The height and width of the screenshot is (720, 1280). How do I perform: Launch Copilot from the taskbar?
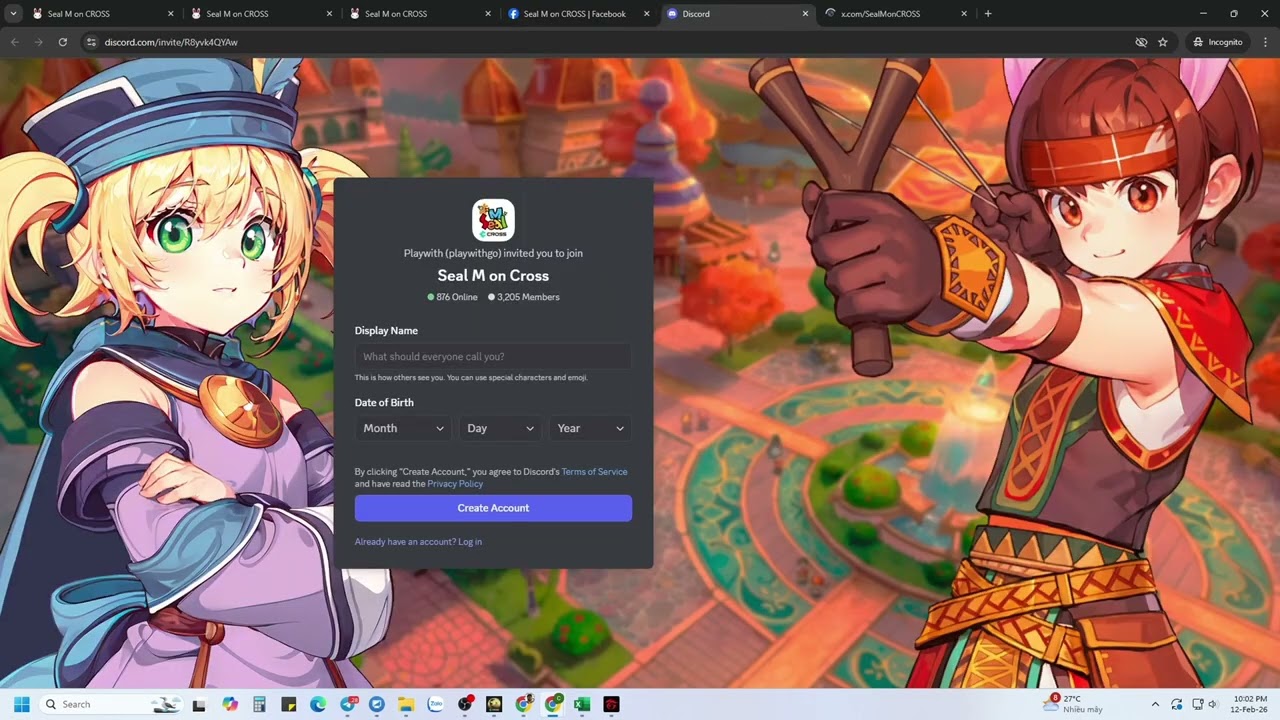231,704
